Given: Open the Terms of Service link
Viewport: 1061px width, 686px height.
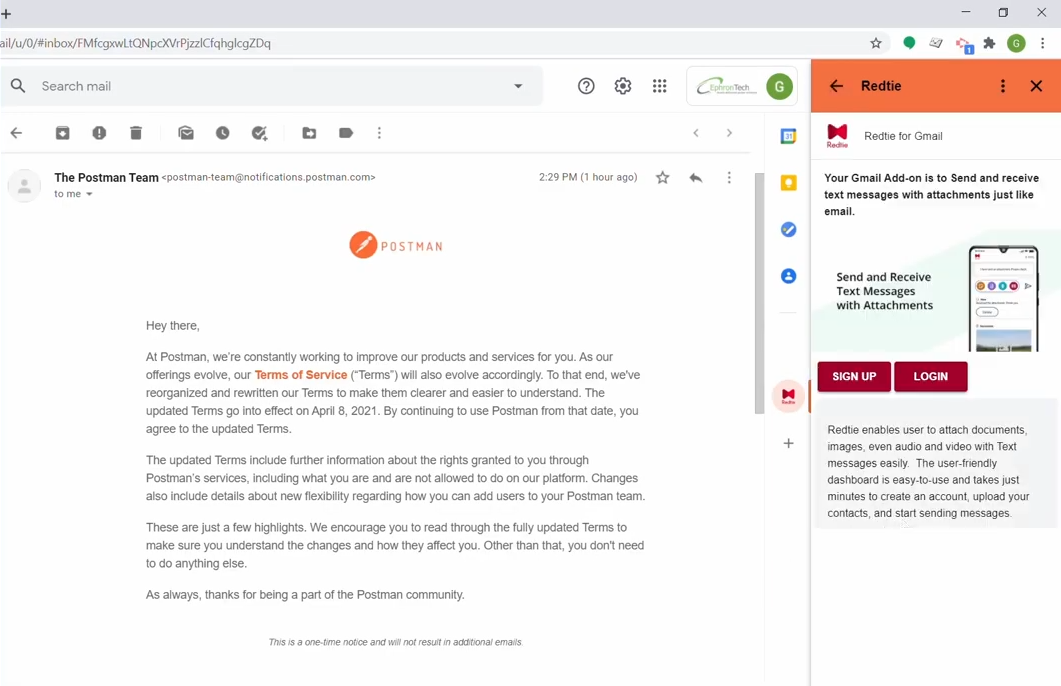Looking at the screenshot, I should pyautogui.click(x=300, y=375).
